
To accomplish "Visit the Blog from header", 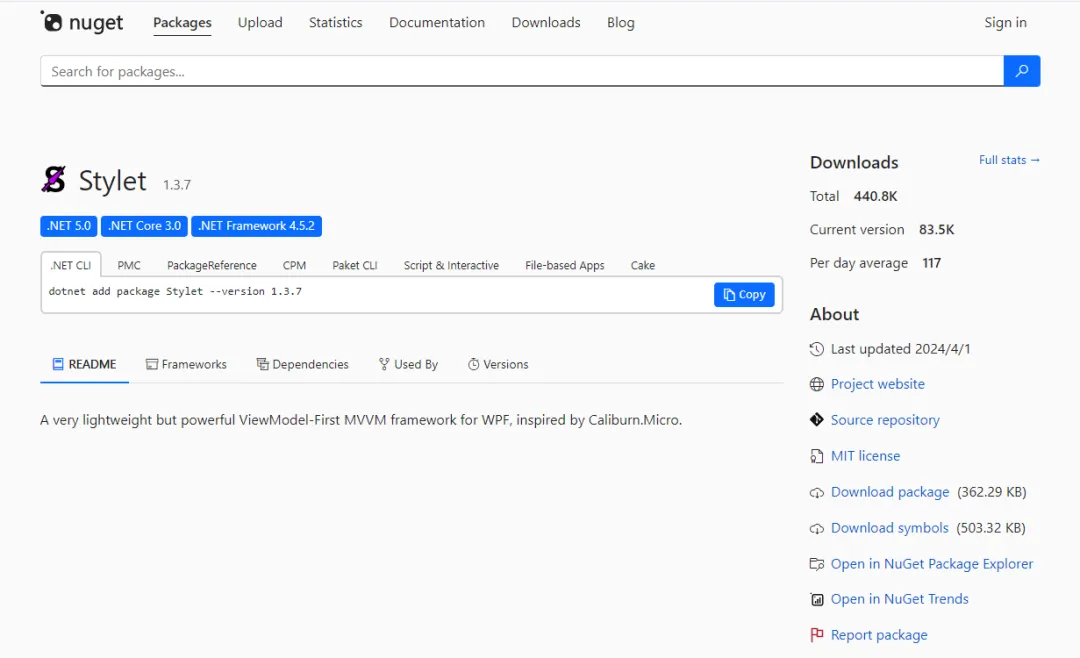I will click(621, 22).
